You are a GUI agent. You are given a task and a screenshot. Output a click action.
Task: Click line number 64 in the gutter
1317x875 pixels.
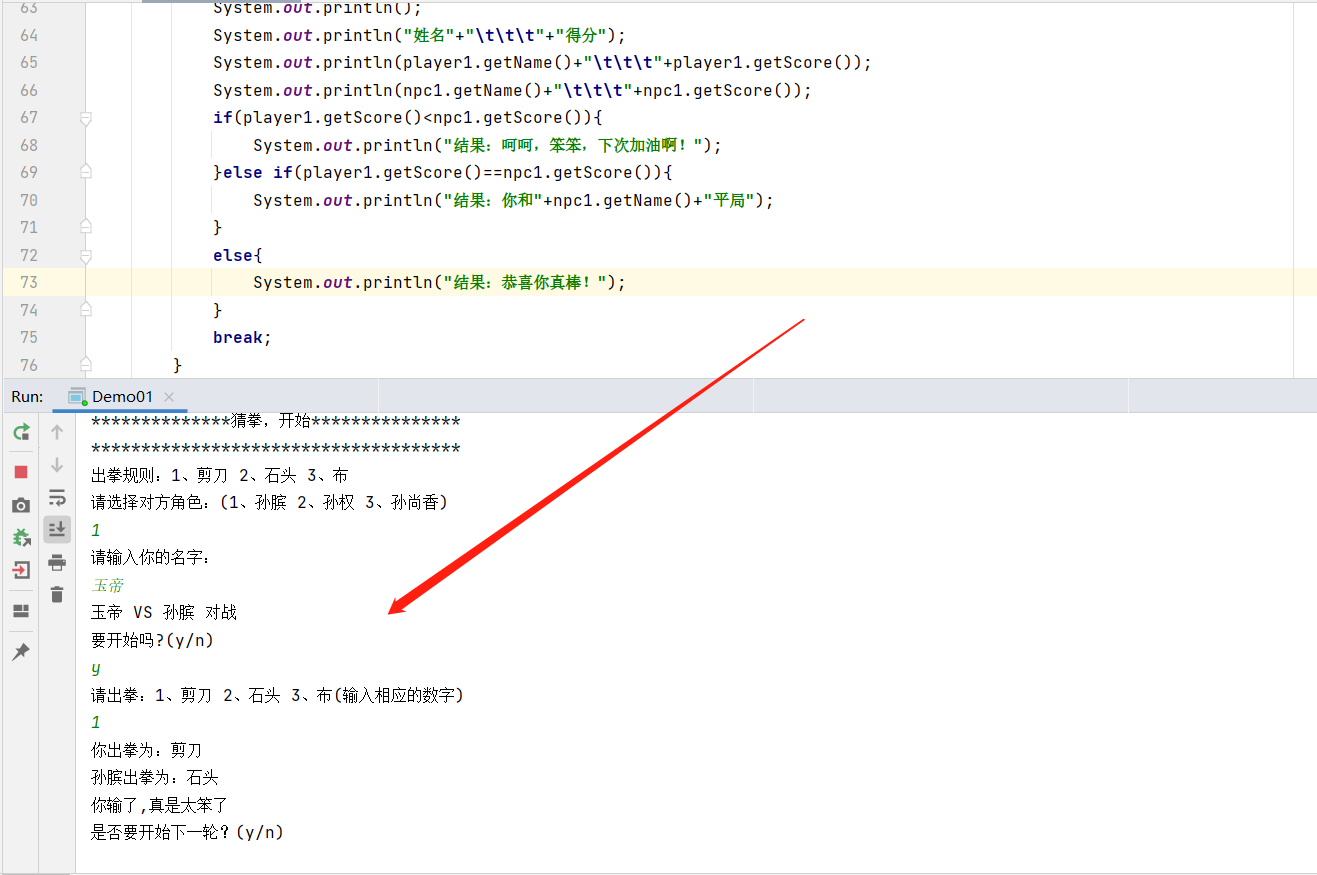coord(29,35)
